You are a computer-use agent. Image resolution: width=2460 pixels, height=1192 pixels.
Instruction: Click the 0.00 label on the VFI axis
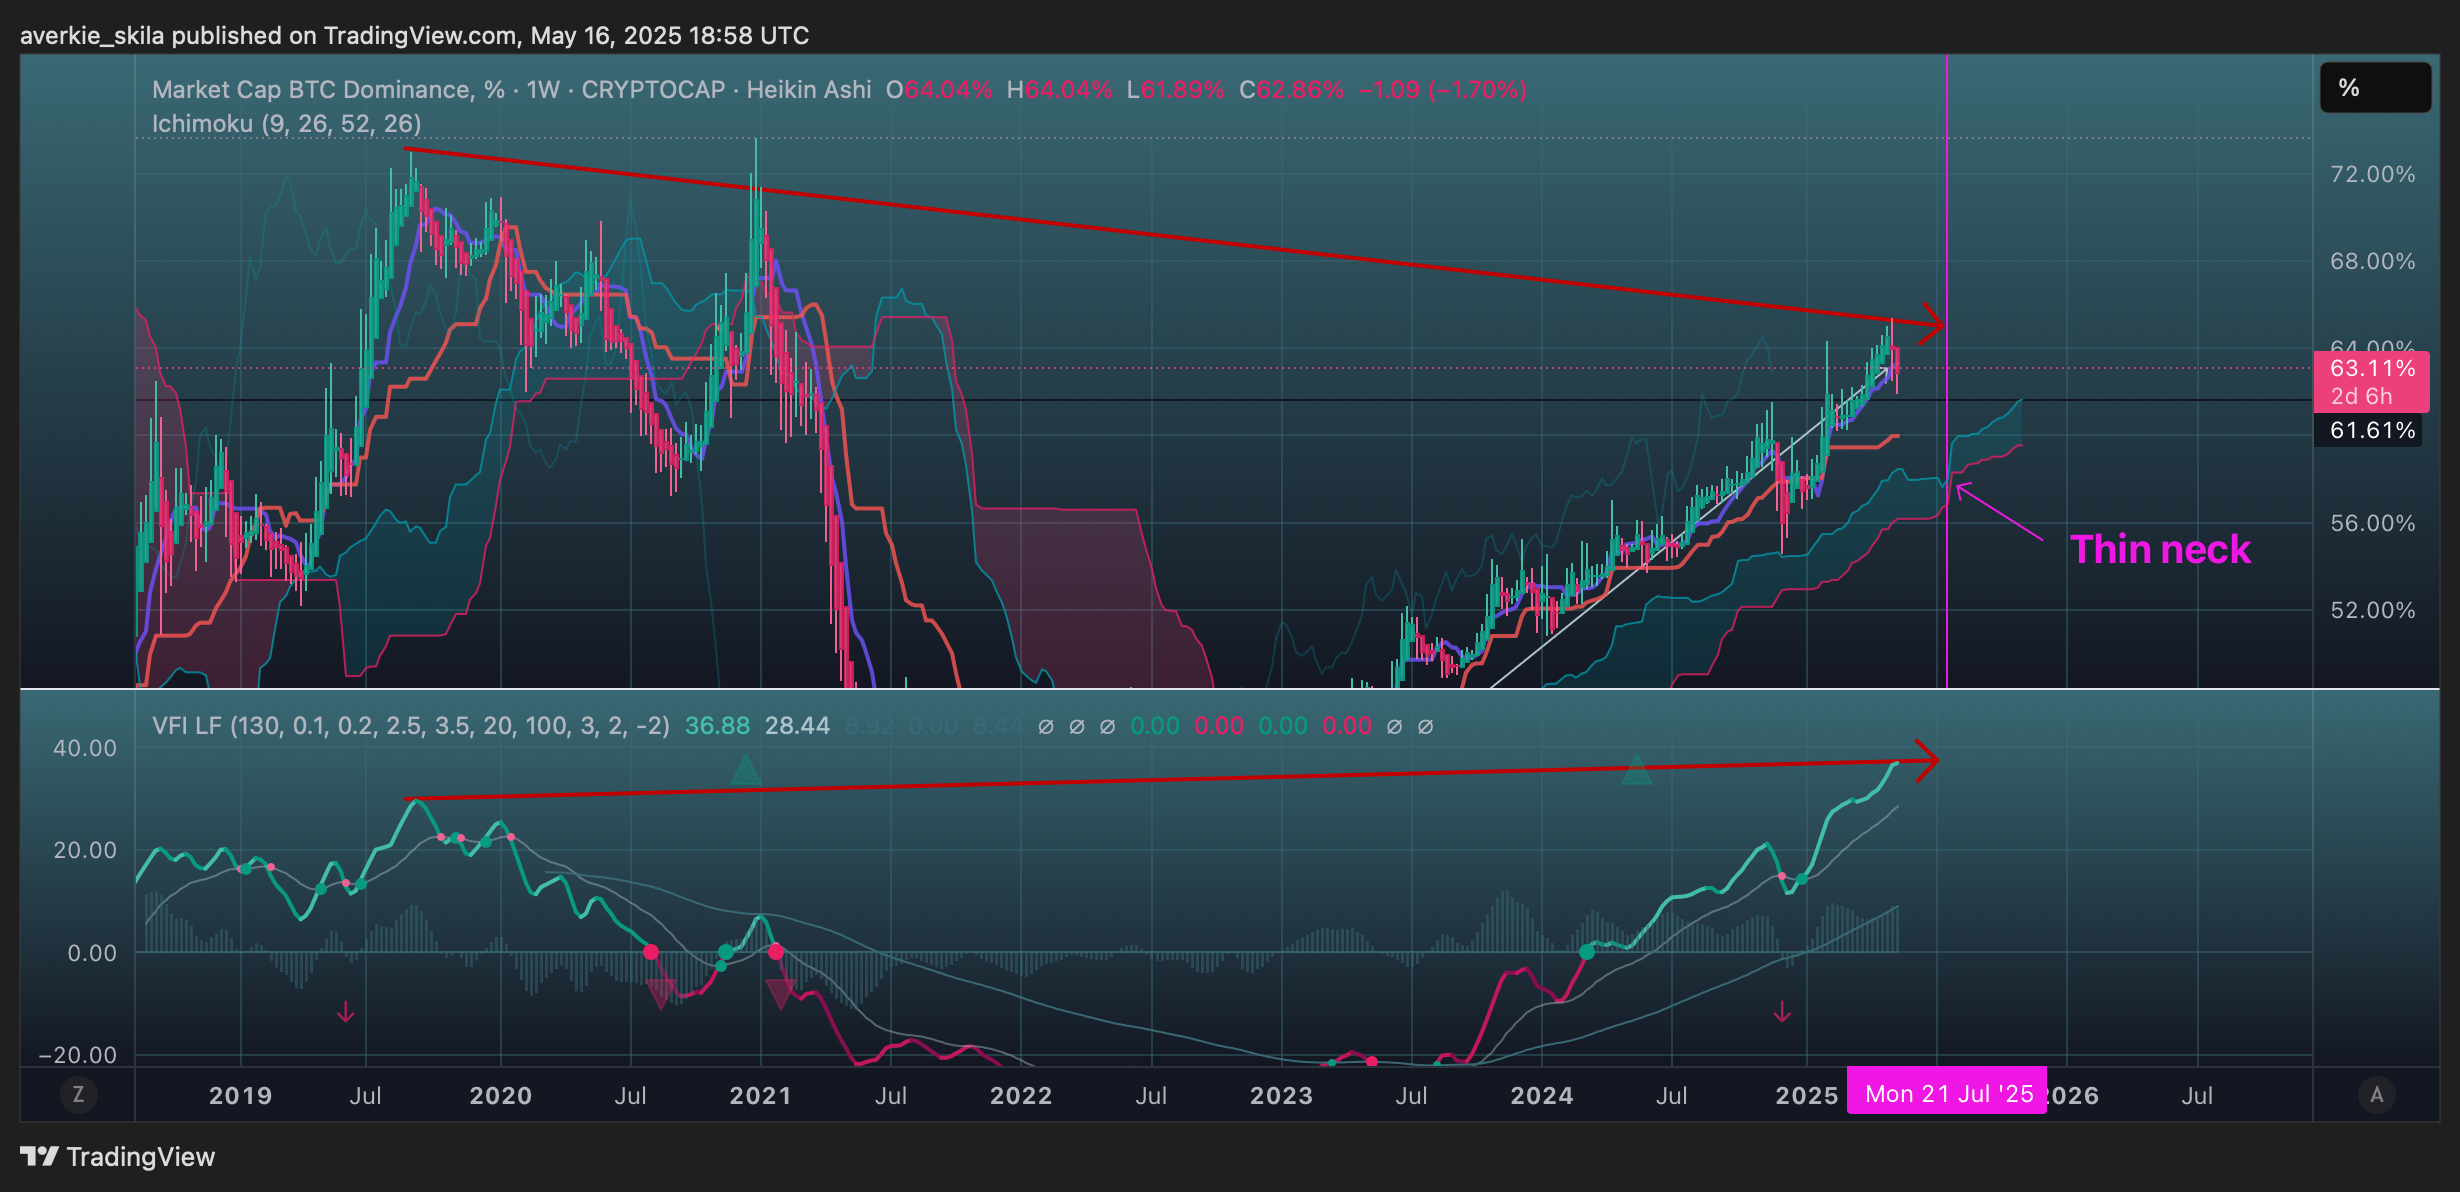pos(92,953)
